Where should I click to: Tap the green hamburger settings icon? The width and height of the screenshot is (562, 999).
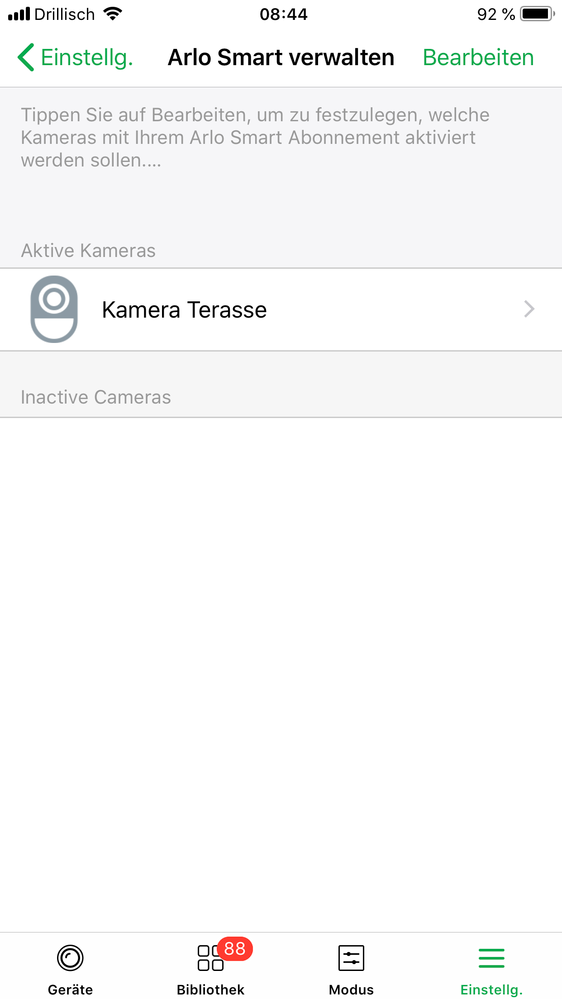coord(491,958)
